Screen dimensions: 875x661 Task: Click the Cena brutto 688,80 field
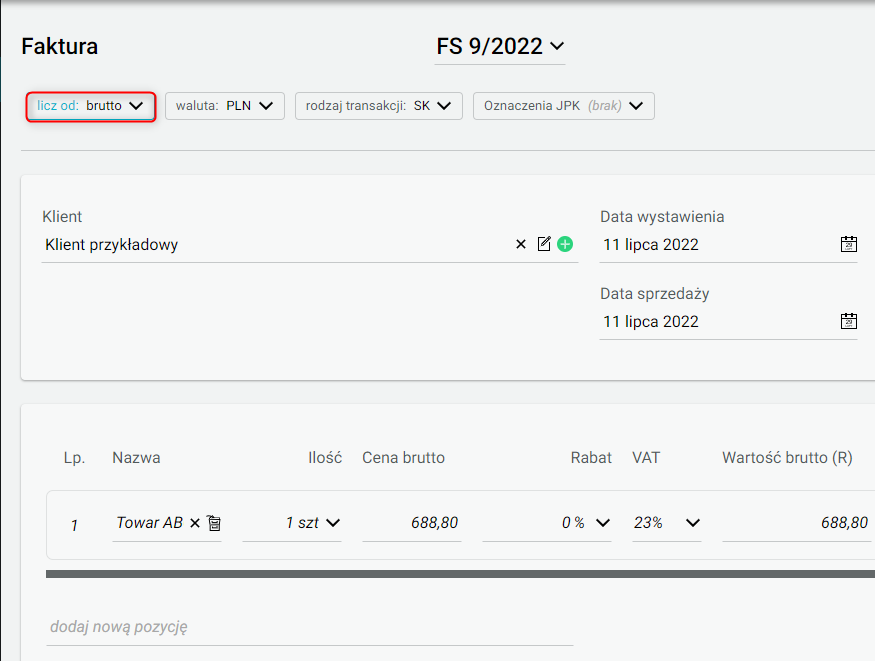[x=412, y=523]
